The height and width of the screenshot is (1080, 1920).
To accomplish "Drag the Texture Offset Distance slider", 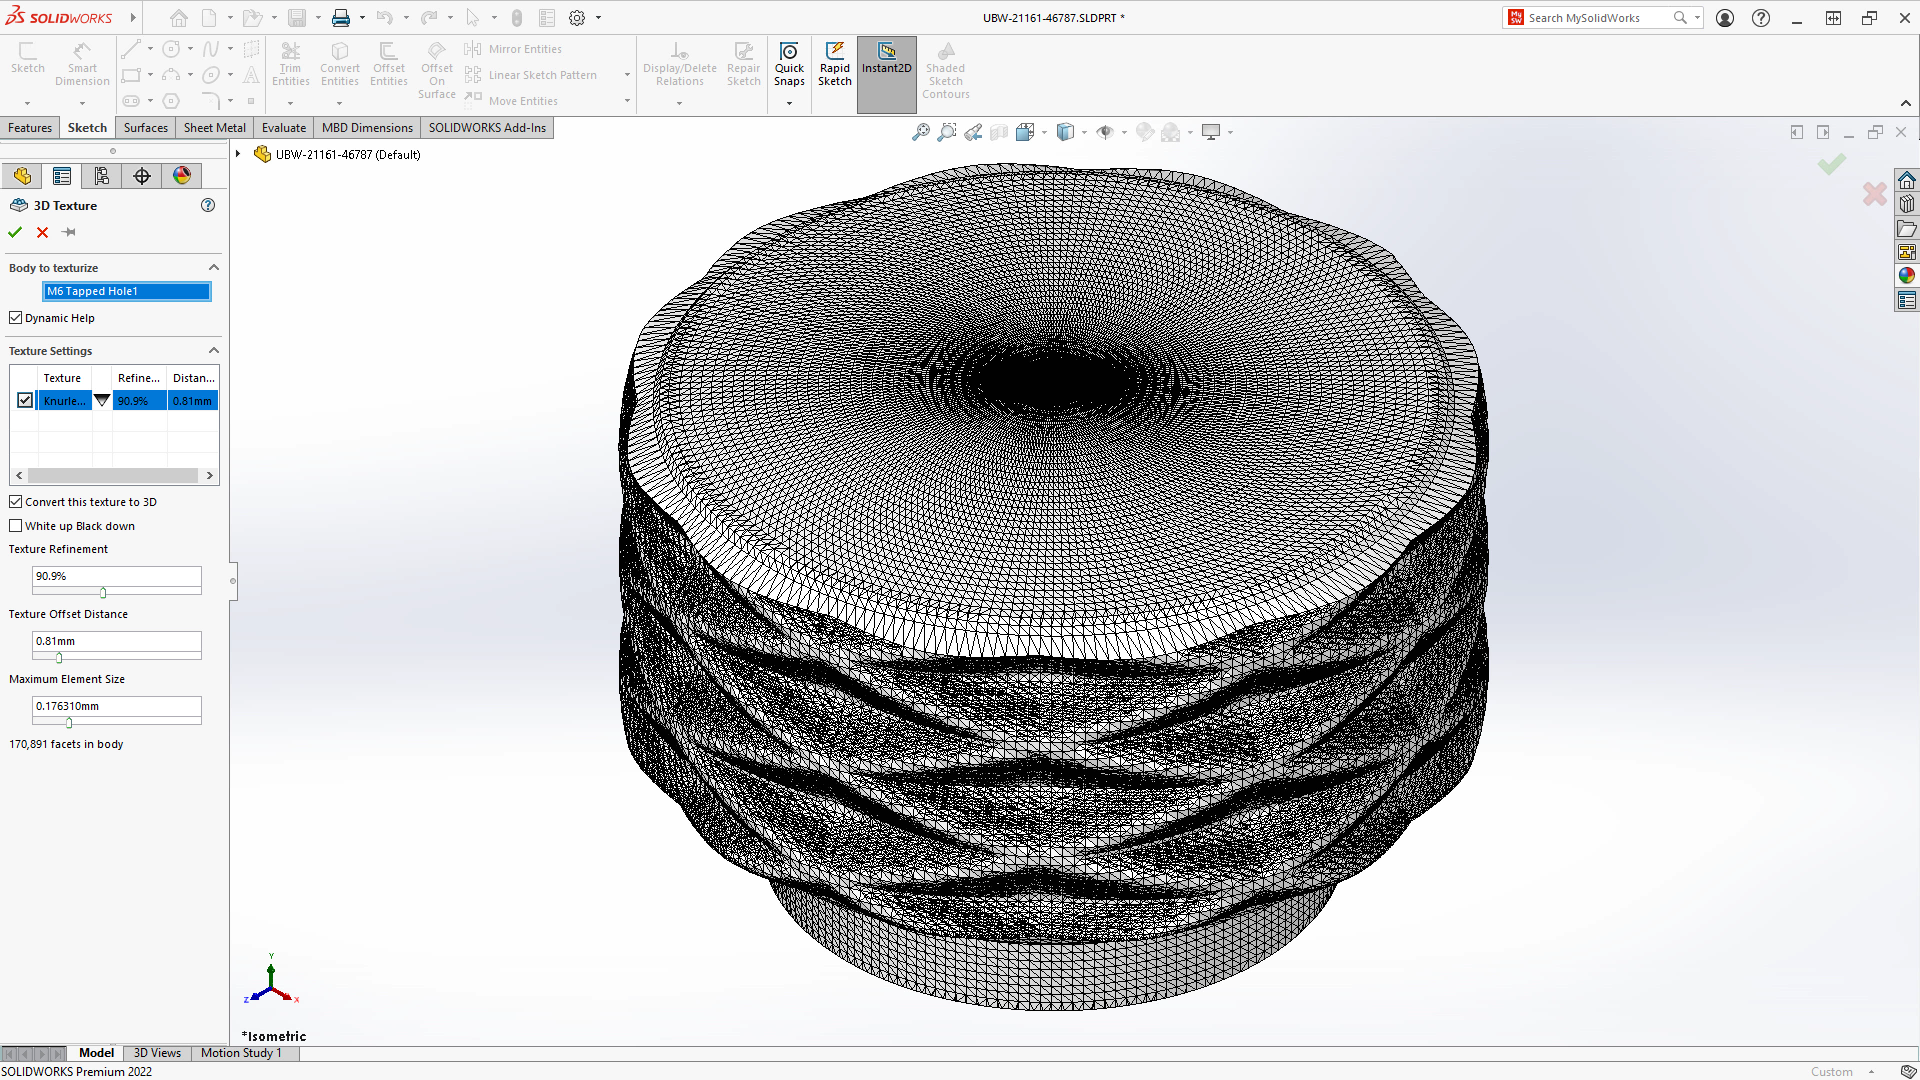I will [57, 657].
